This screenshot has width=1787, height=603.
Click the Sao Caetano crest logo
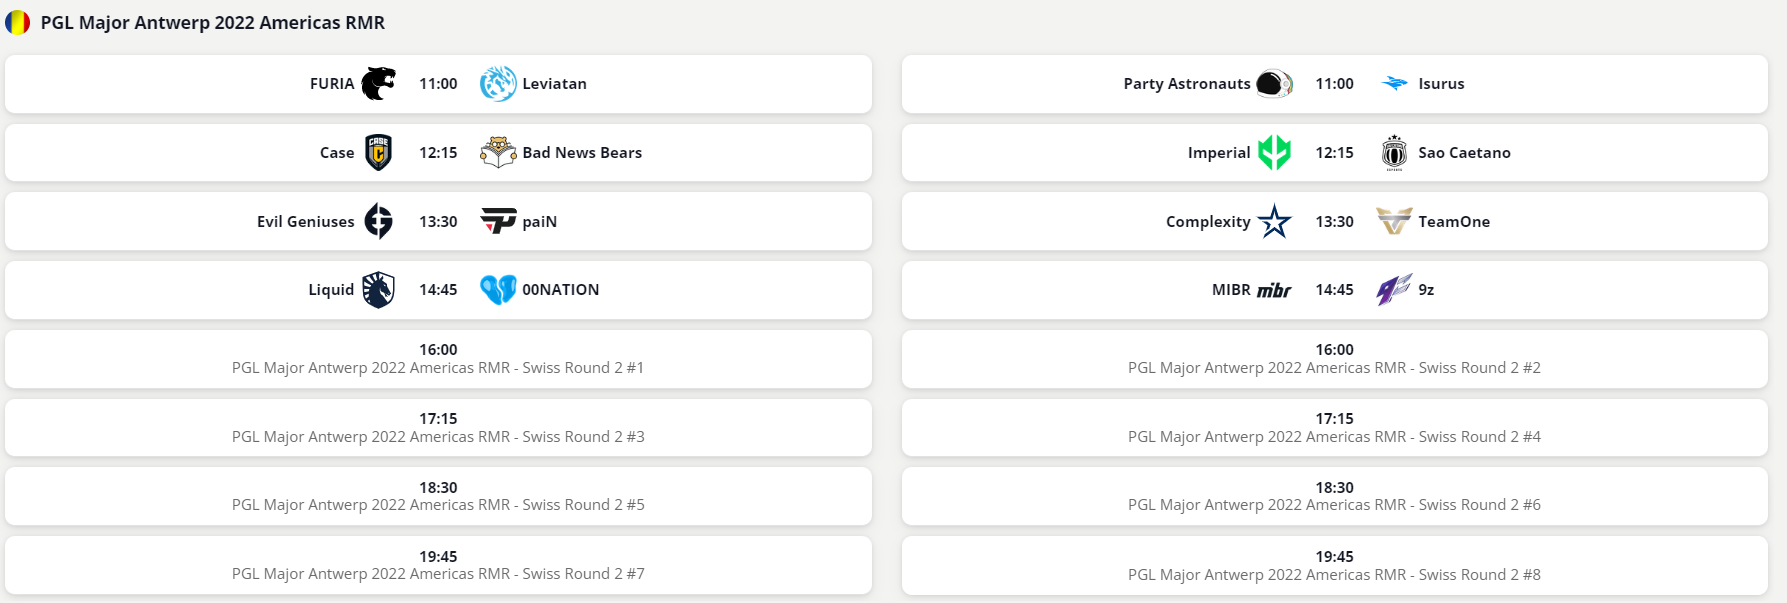click(x=1394, y=153)
